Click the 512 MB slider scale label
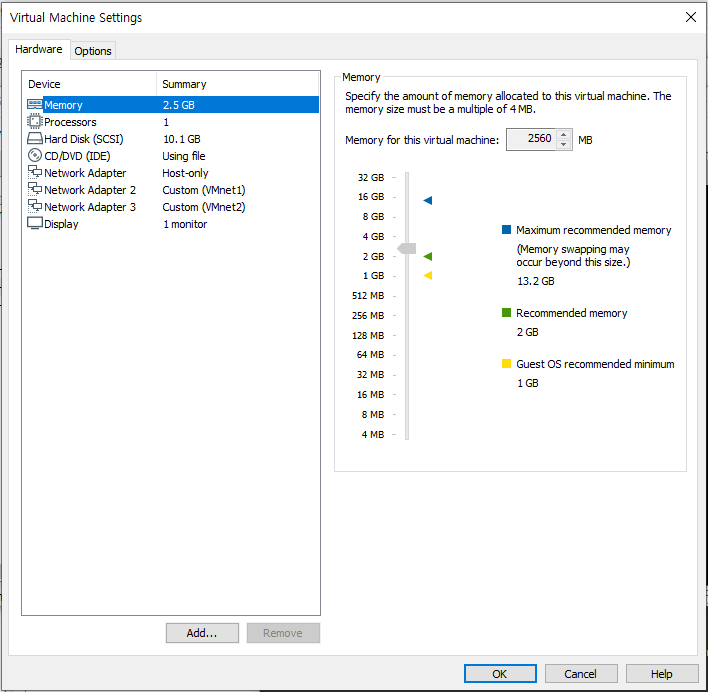708x692 pixels. [368, 296]
